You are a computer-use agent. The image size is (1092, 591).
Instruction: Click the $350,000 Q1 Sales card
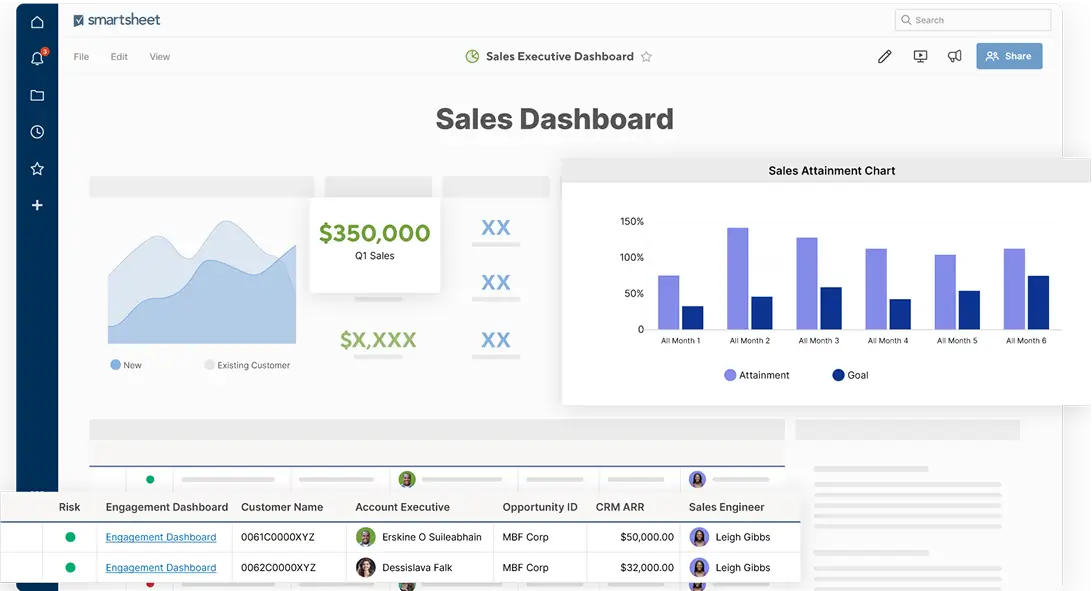tap(375, 245)
